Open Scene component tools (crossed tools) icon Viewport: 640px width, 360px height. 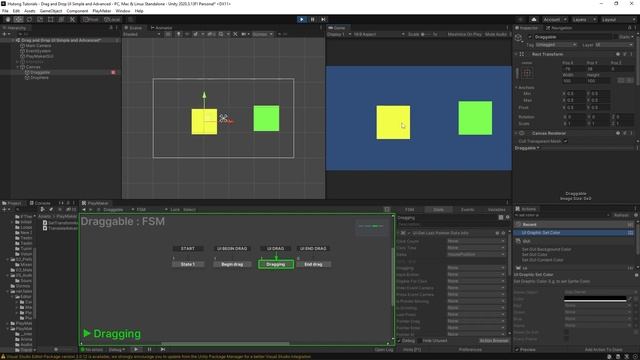click(x=235, y=34)
